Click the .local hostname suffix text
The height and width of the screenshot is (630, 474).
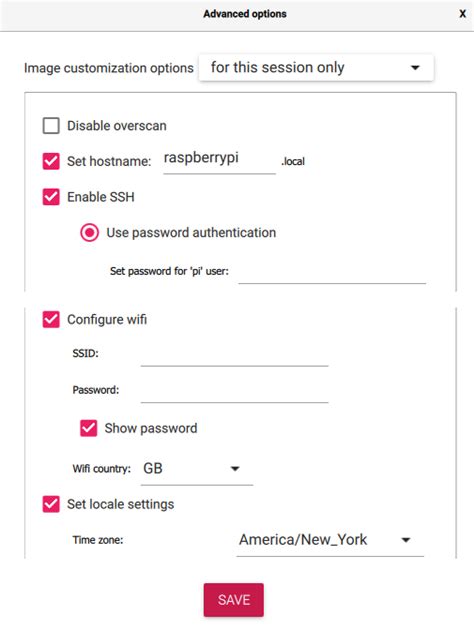click(x=293, y=162)
